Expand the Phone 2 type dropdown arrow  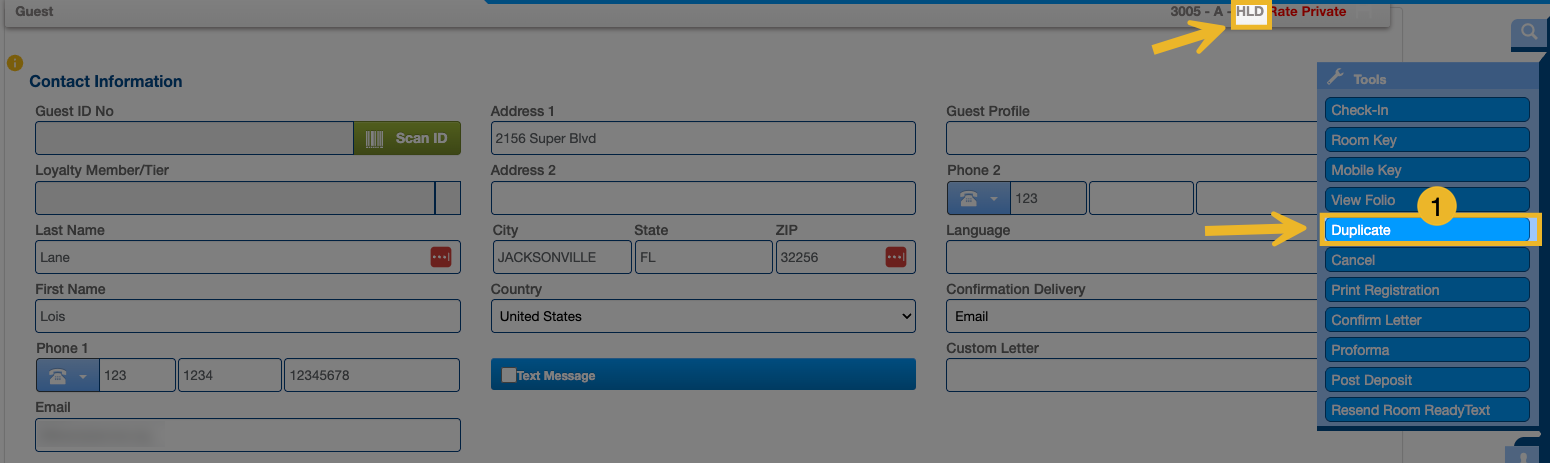(995, 199)
